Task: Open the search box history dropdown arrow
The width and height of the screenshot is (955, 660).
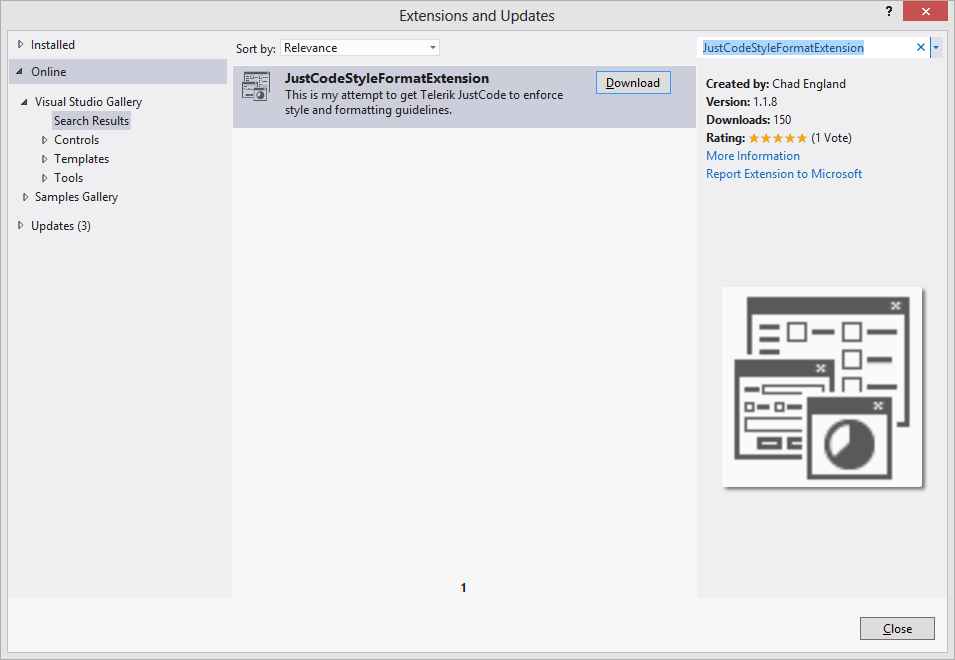Action: pos(936,47)
